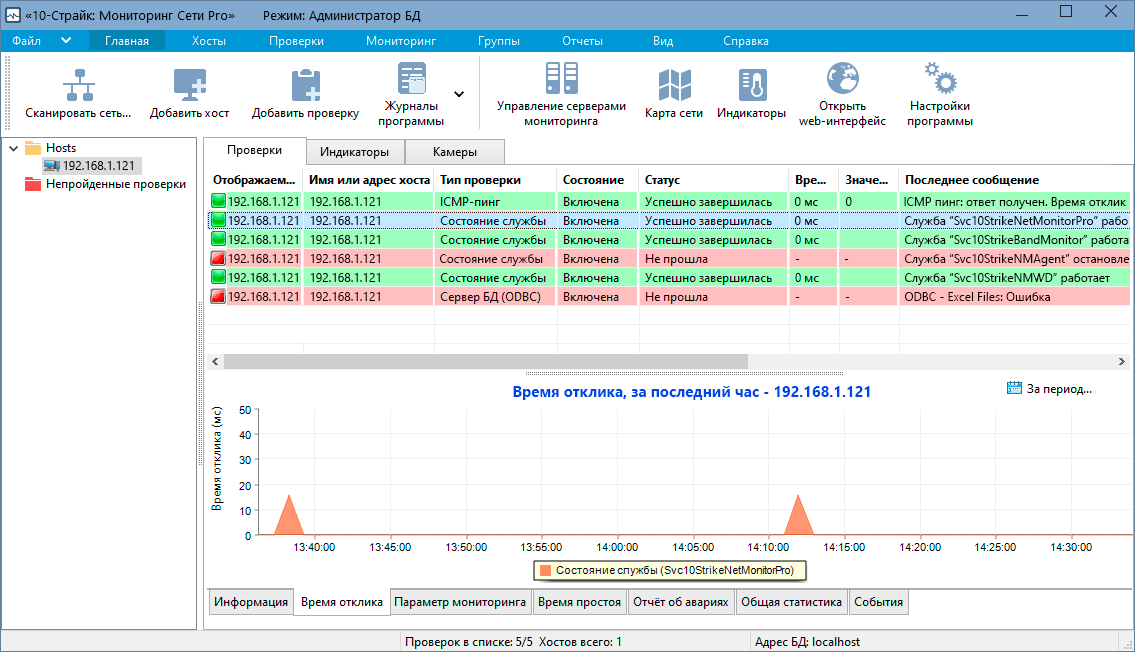This screenshot has height=652, width=1135.
Task: Click the green status icon of Svc10StrikeBandMonitor row
Action: click(x=218, y=239)
